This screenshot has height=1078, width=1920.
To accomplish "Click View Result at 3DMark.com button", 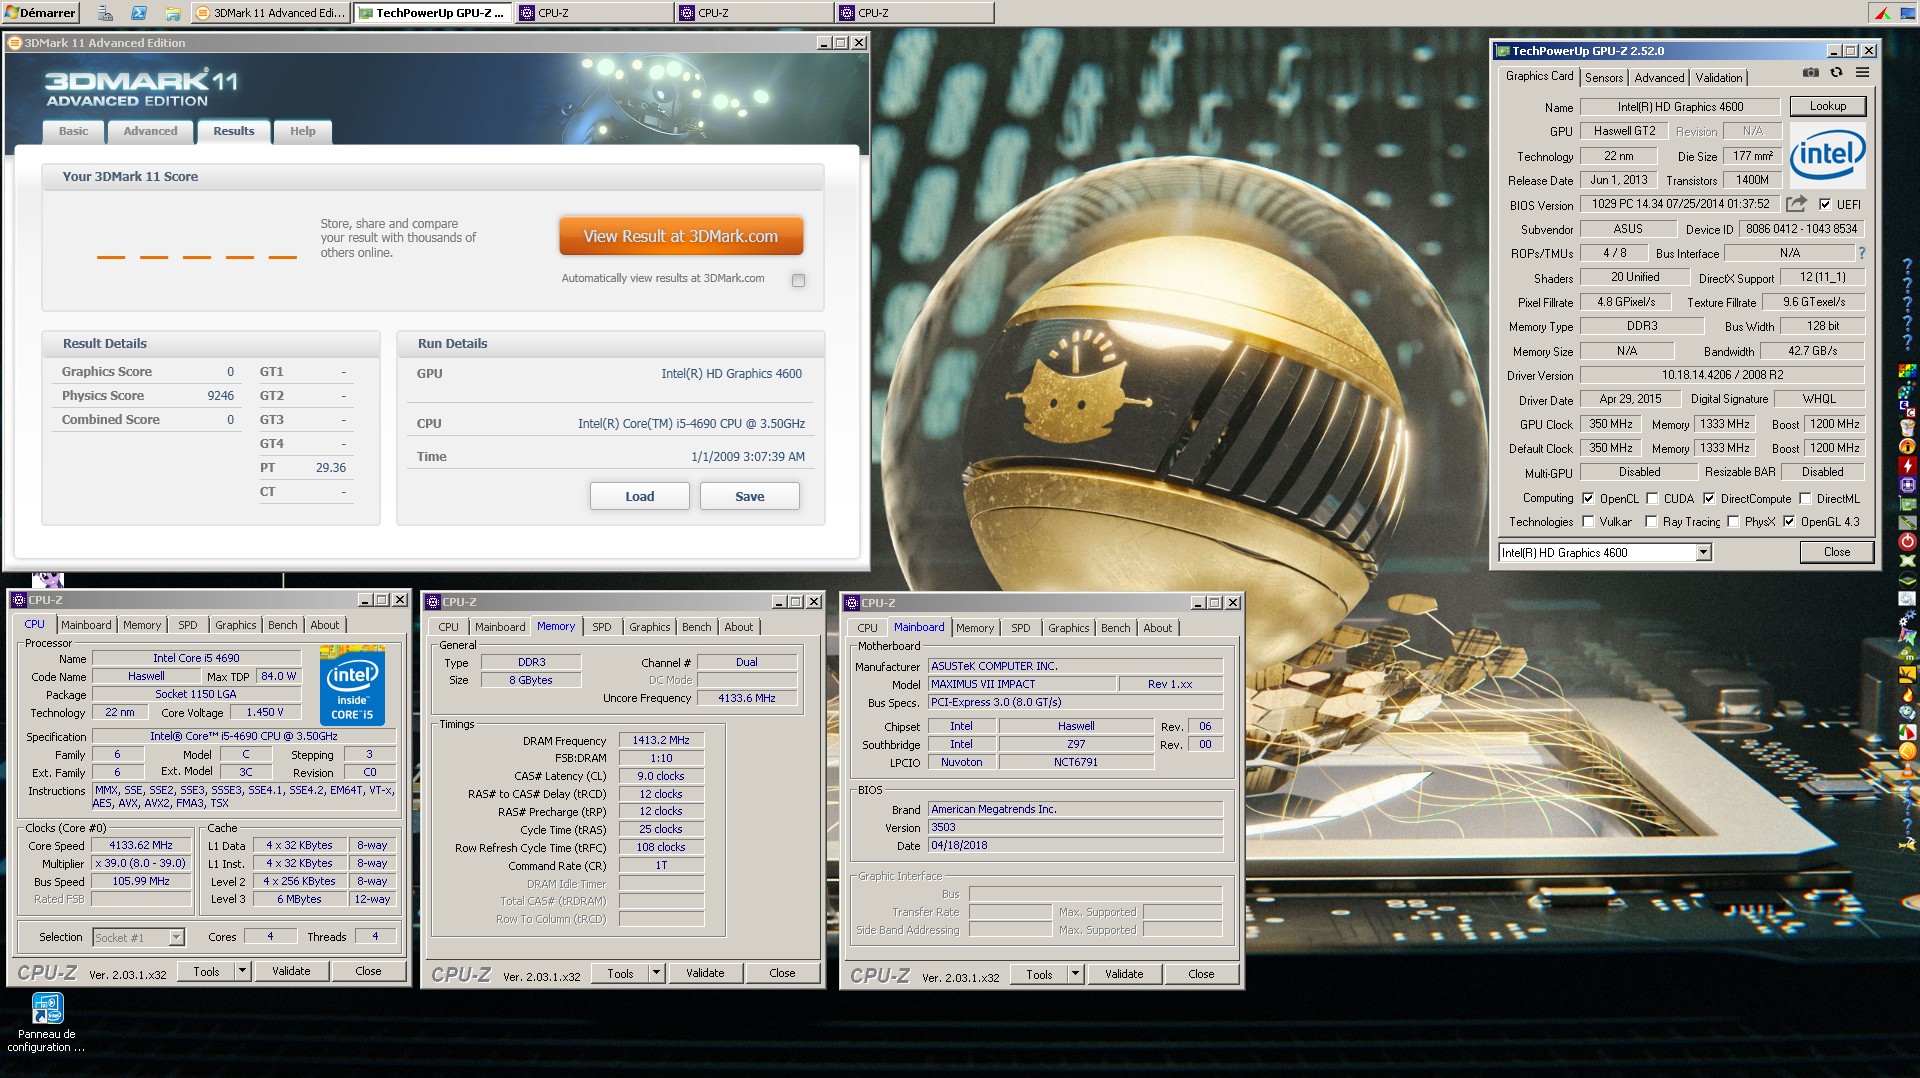I will click(681, 236).
